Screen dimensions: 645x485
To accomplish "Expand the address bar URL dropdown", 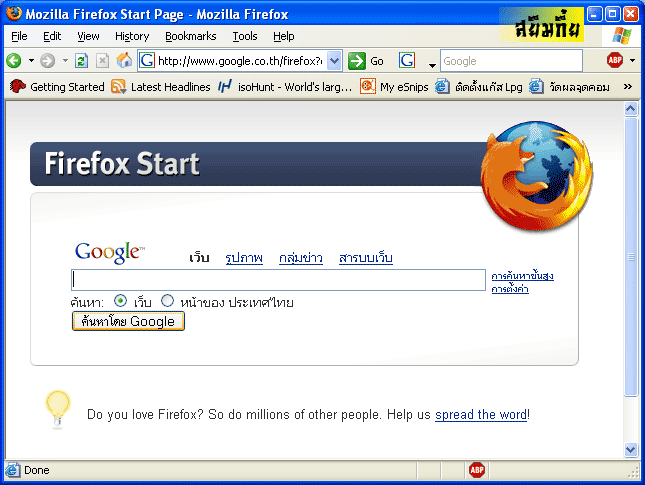I will 335,61.
